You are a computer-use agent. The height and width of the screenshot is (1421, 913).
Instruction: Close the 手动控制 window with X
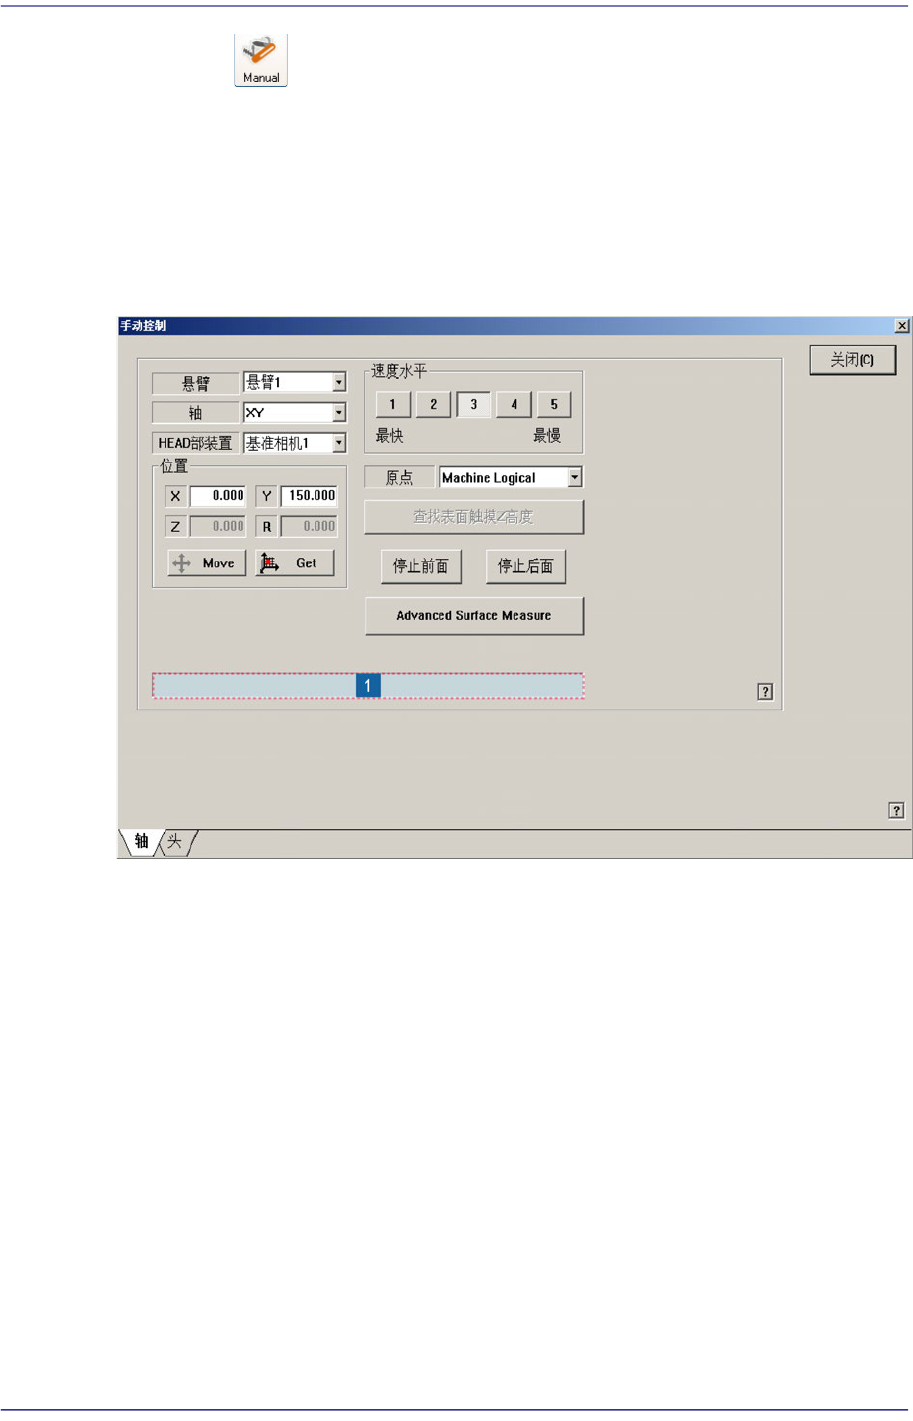(x=901, y=326)
